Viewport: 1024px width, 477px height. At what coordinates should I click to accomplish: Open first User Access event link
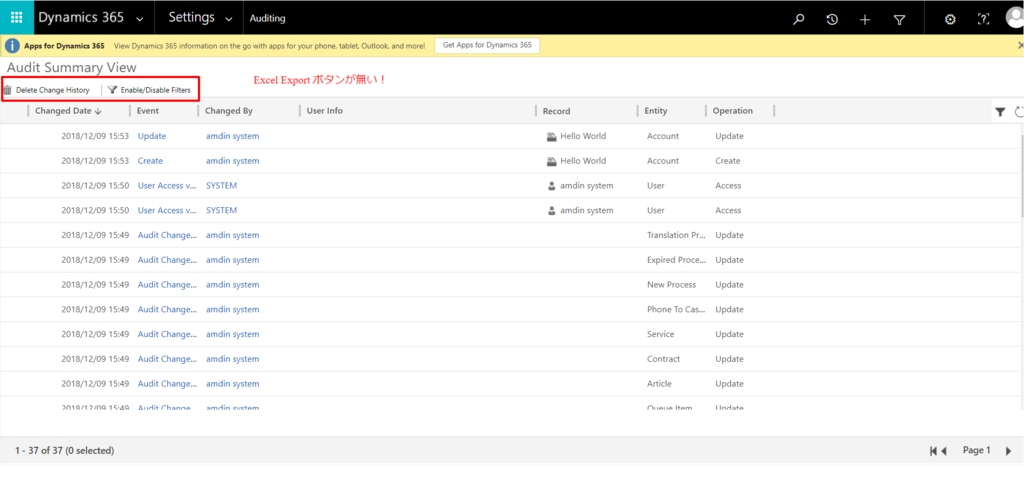[167, 186]
